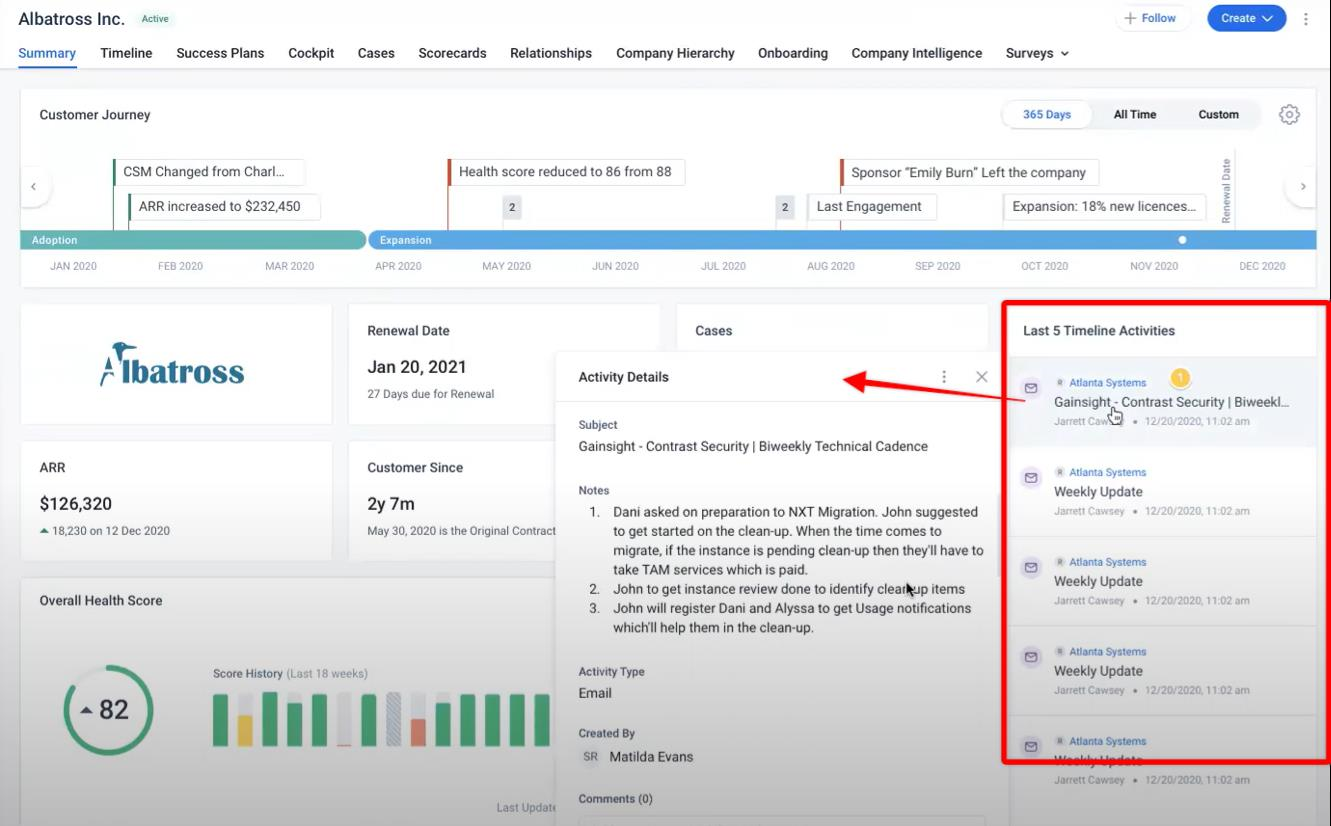Close the Activity Details panel
The width and height of the screenshot is (1331, 826).
[x=981, y=377]
